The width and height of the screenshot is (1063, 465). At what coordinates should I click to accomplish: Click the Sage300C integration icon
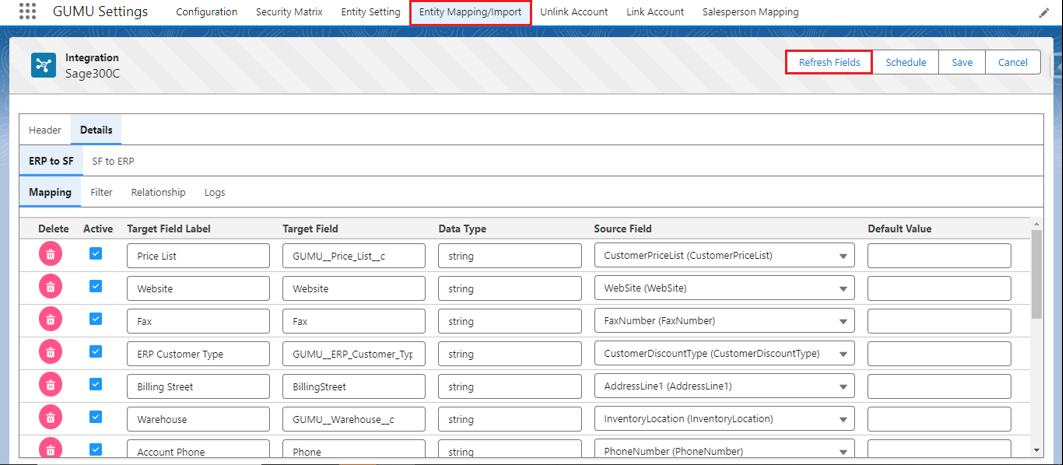pyautogui.click(x=43, y=65)
